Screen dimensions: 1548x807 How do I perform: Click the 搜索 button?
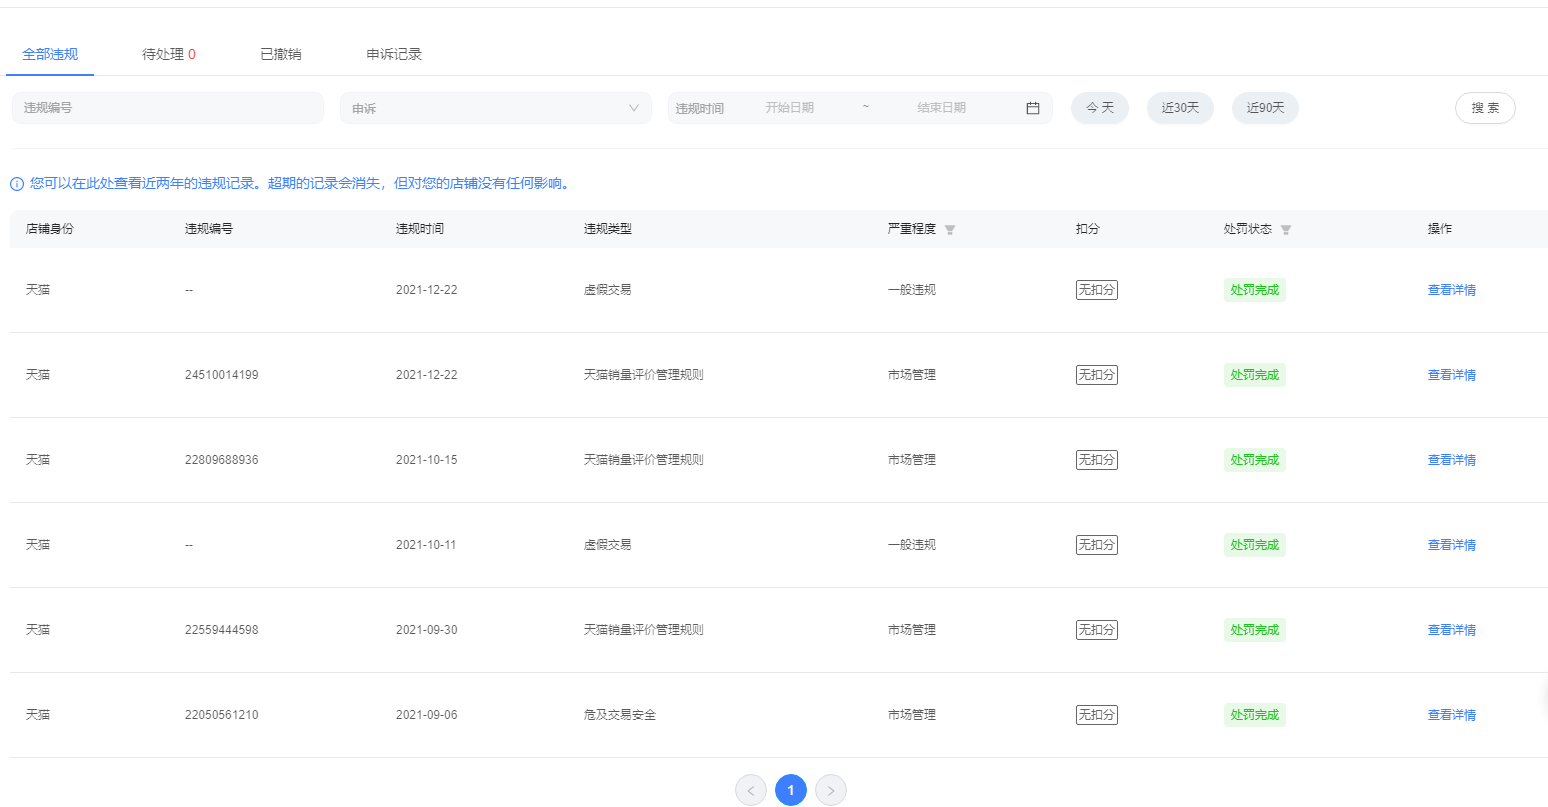tap(1485, 108)
